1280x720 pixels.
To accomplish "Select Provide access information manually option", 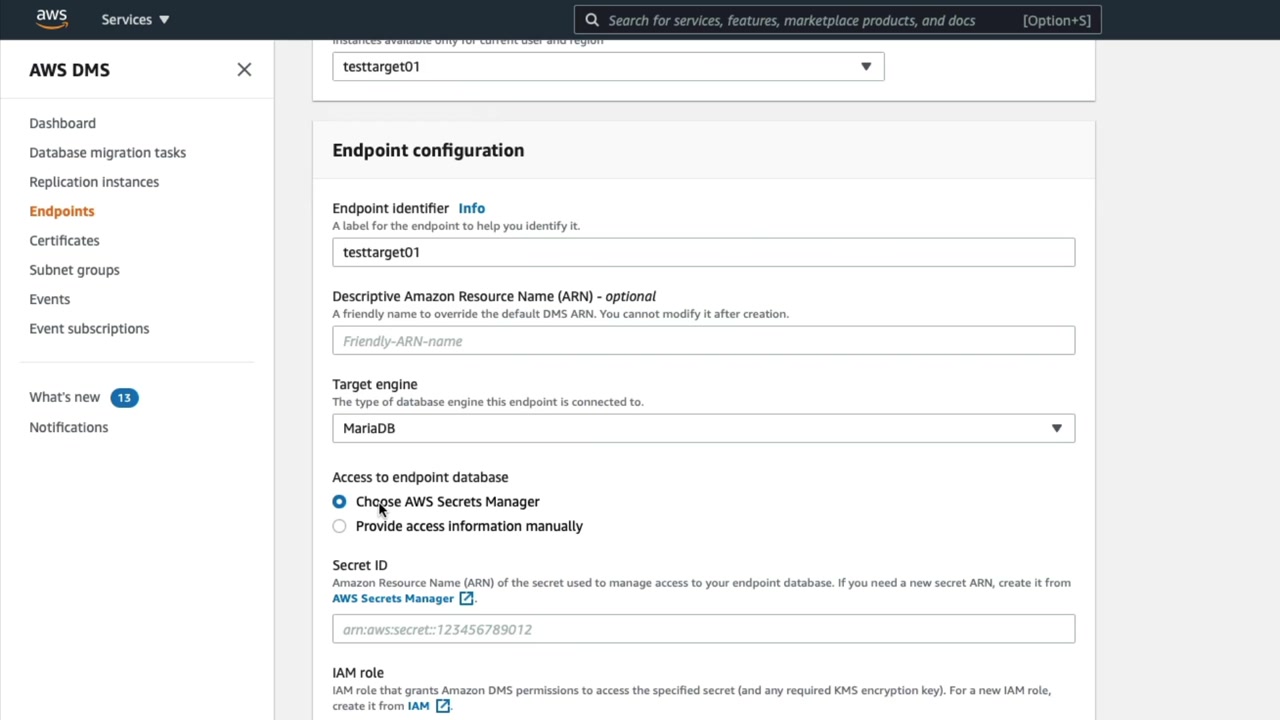I will point(340,526).
